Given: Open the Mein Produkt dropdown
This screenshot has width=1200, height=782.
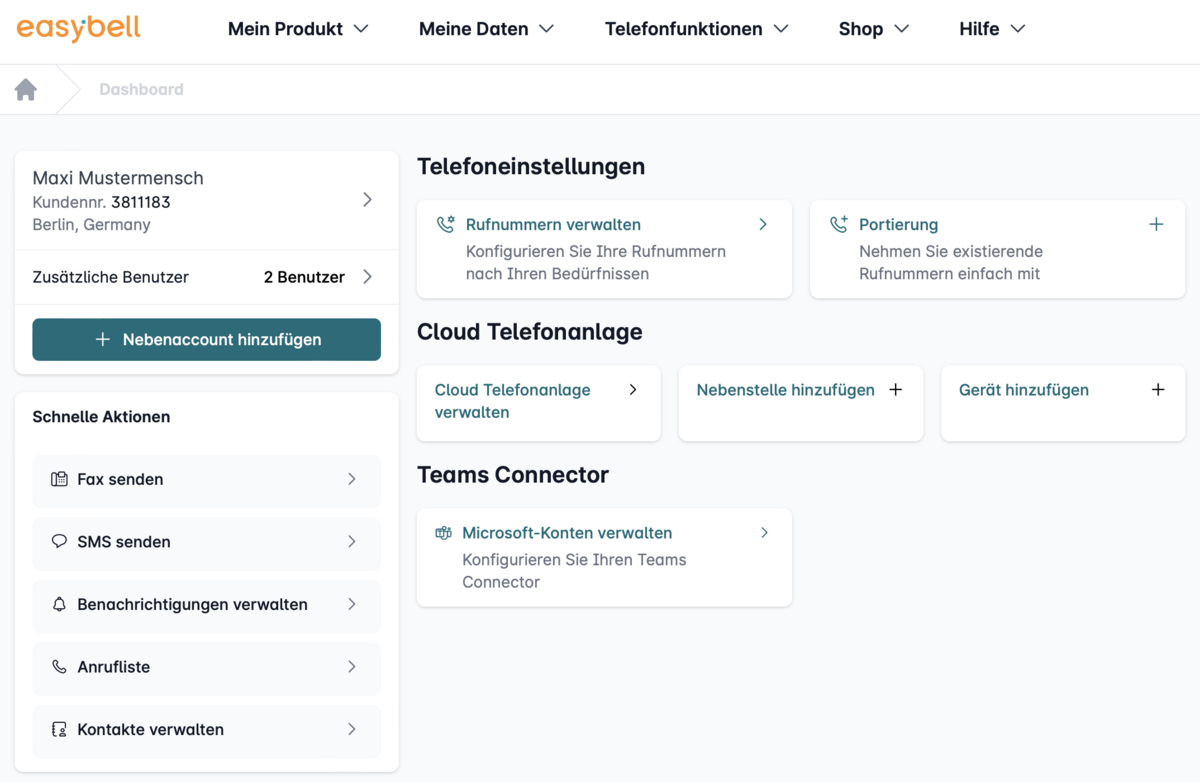Looking at the screenshot, I should click(297, 29).
